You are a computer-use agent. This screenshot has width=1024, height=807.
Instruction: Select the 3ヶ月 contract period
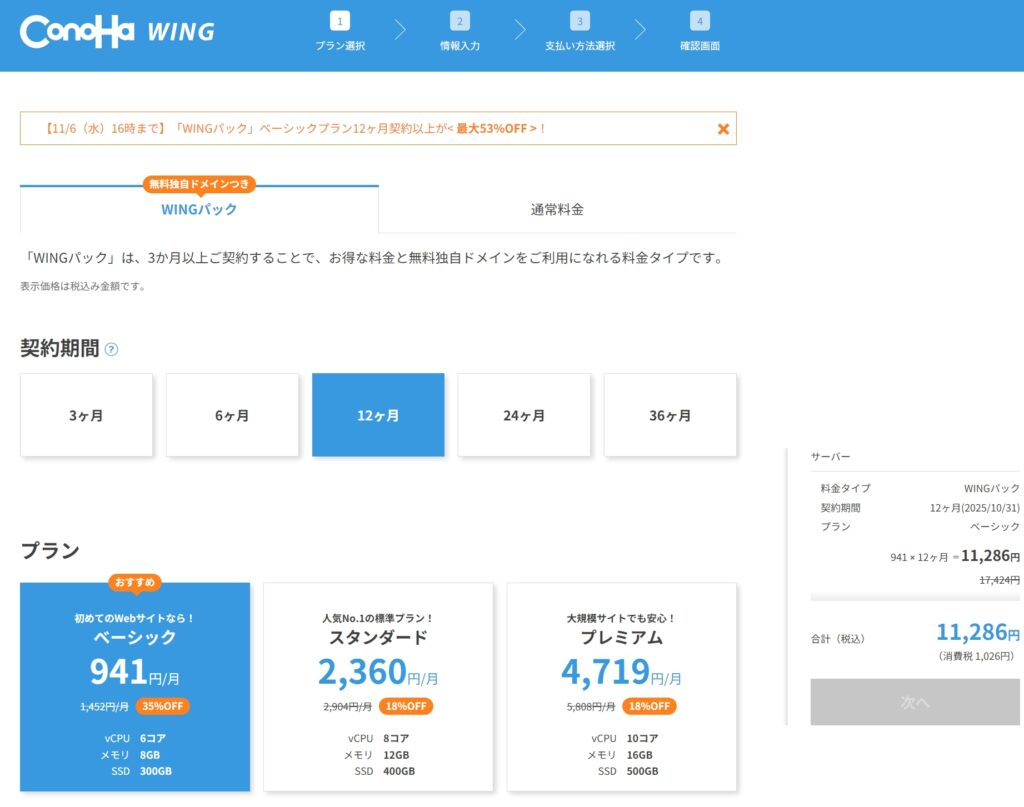pos(86,415)
